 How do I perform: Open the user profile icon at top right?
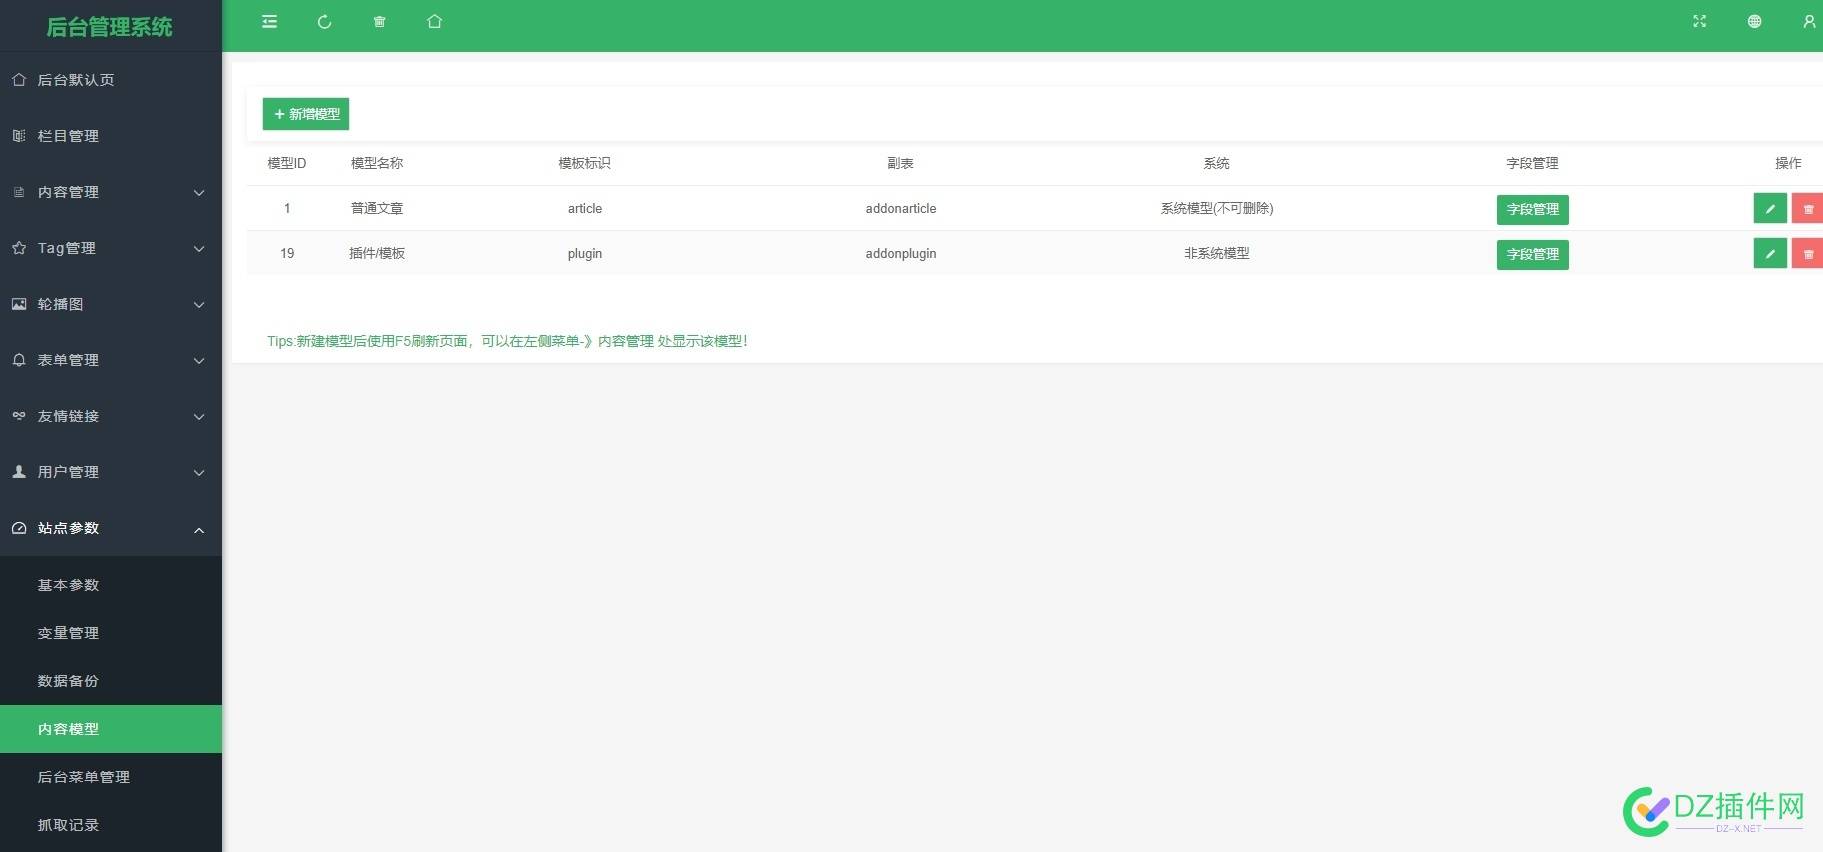(x=1809, y=21)
